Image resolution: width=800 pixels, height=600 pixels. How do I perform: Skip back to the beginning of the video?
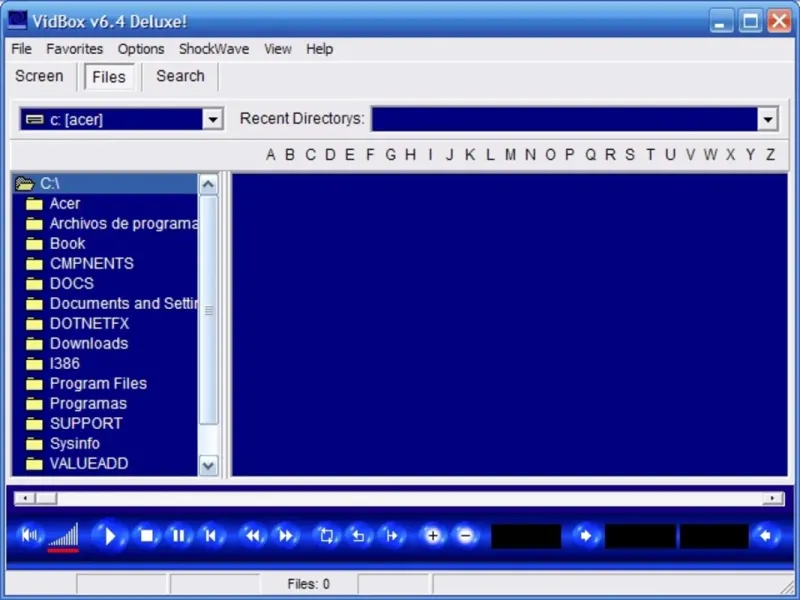pos(211,536)
